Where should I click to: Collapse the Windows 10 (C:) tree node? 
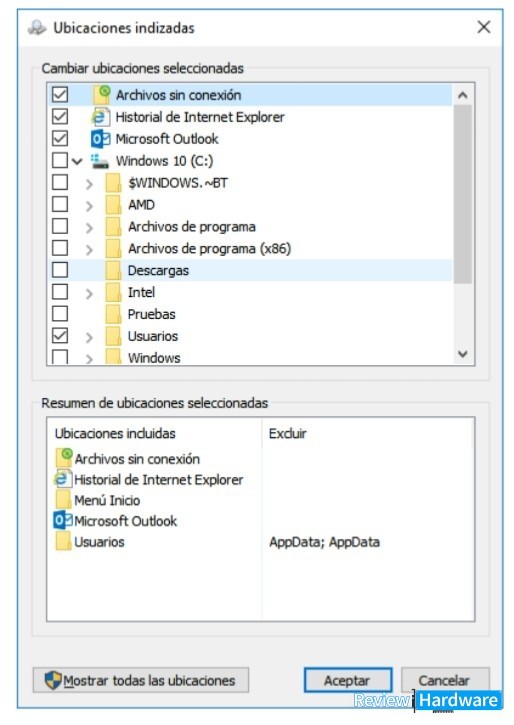77,161
